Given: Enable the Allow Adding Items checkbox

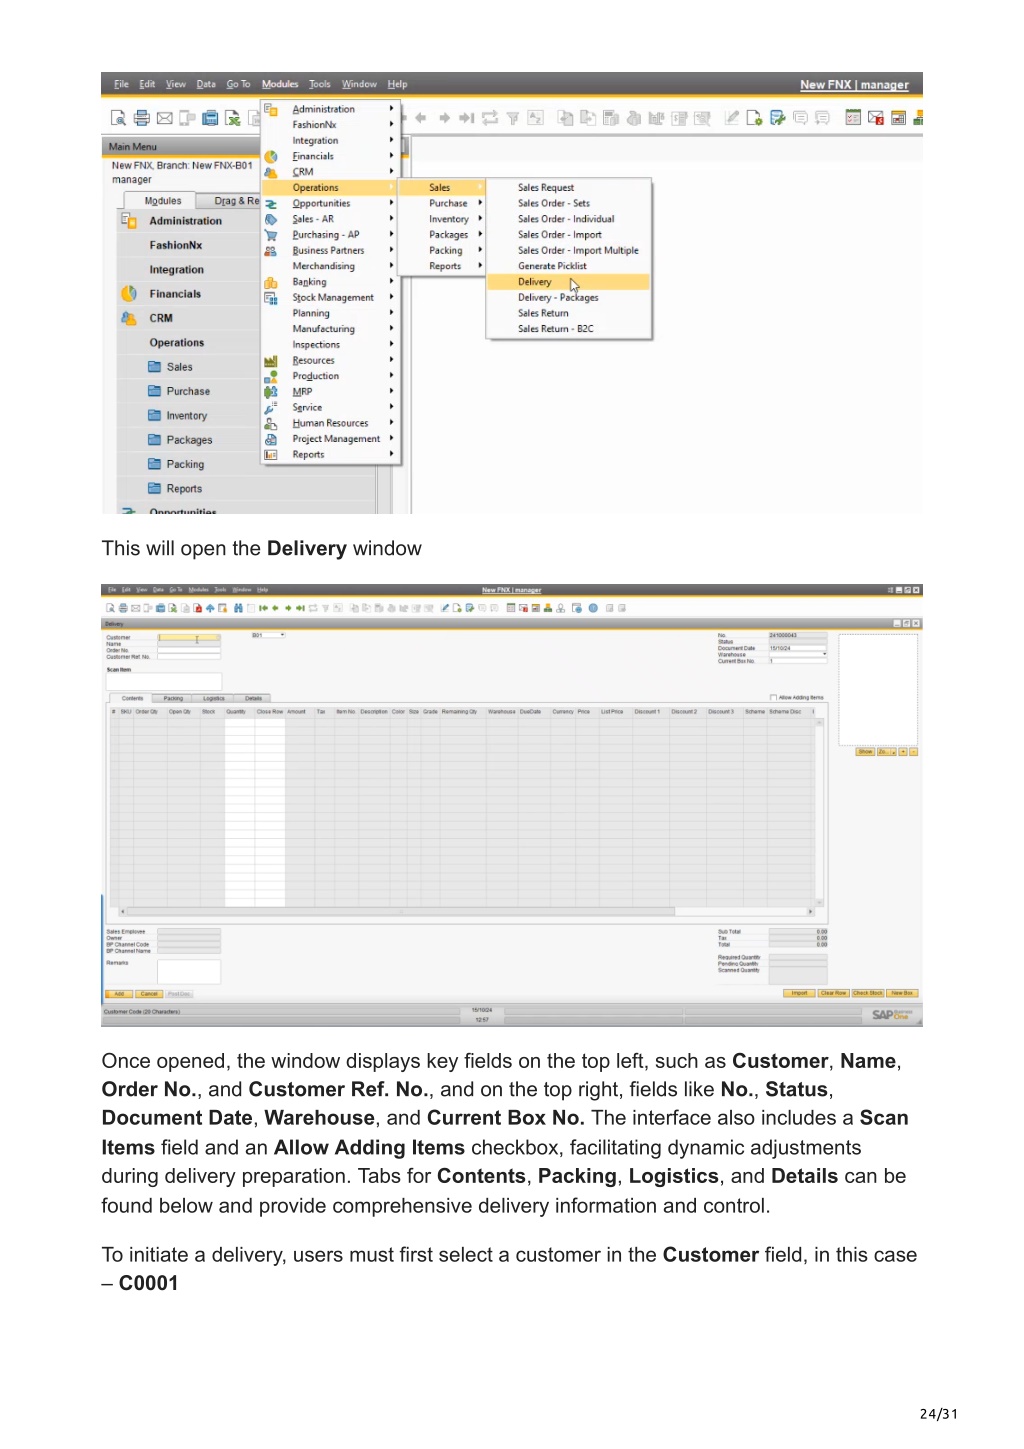Looking at the screenshot, I should click(x=773, y=698).
